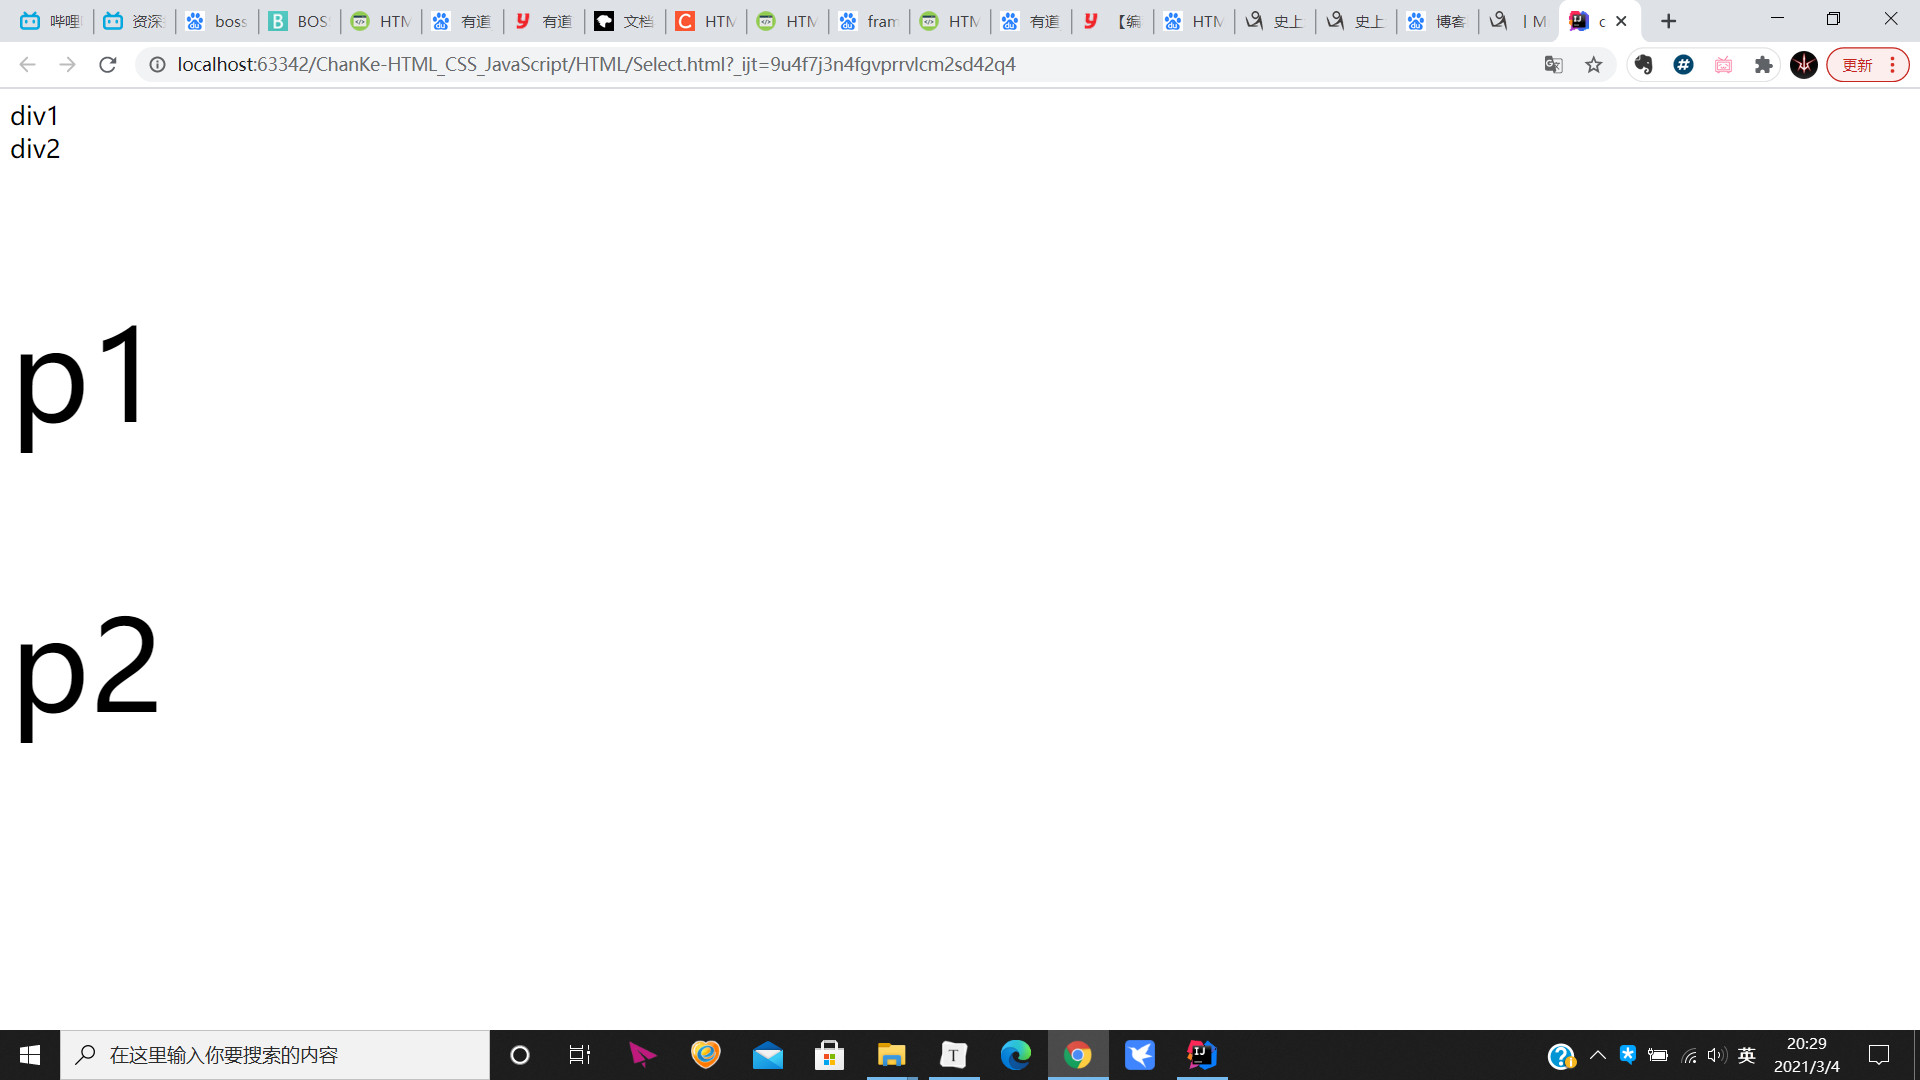Bookmark this page with star icon

click(1594, 65)
